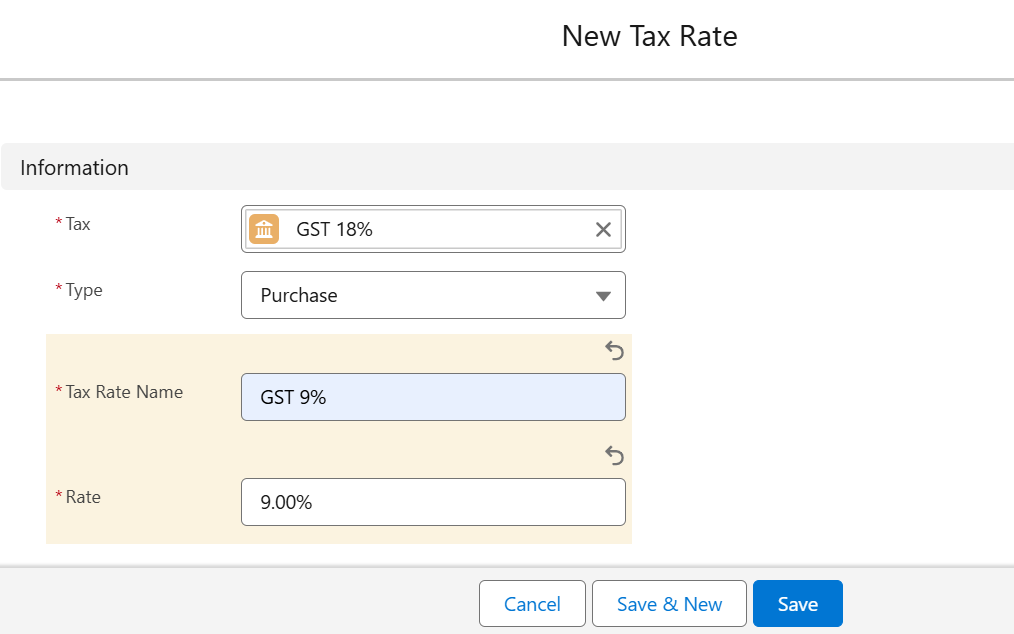Click the New Tax Rate title
Screen dimensions: 1014x634
(x=649, y=36)
